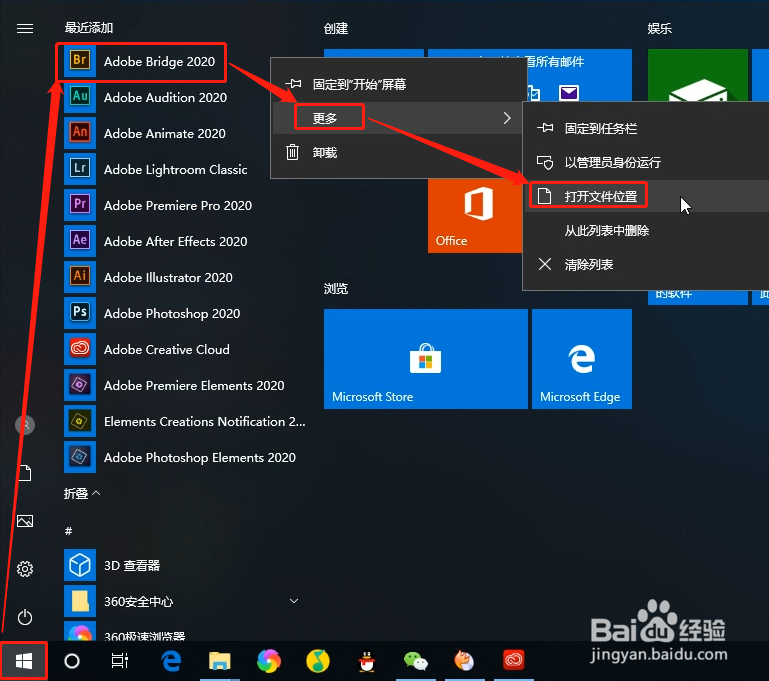Click the # alphabet index header

coord(69,530)
